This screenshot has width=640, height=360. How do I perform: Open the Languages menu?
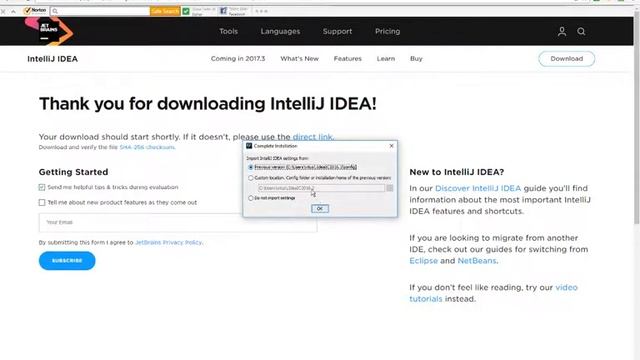pyautogui.click(x=280, y=31)
